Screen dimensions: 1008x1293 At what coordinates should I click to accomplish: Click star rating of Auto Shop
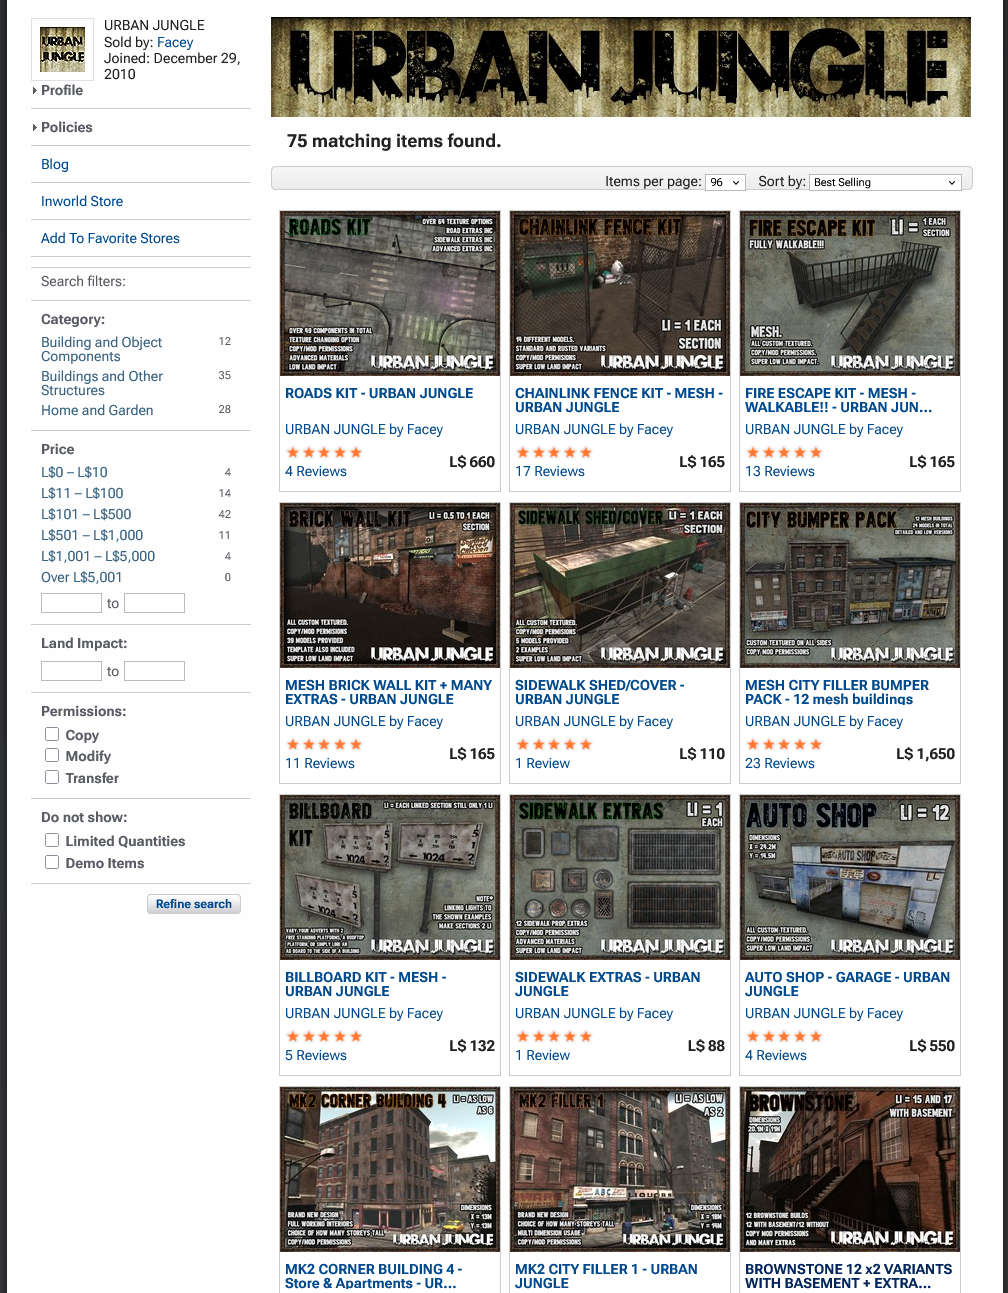pos(784,1036)
